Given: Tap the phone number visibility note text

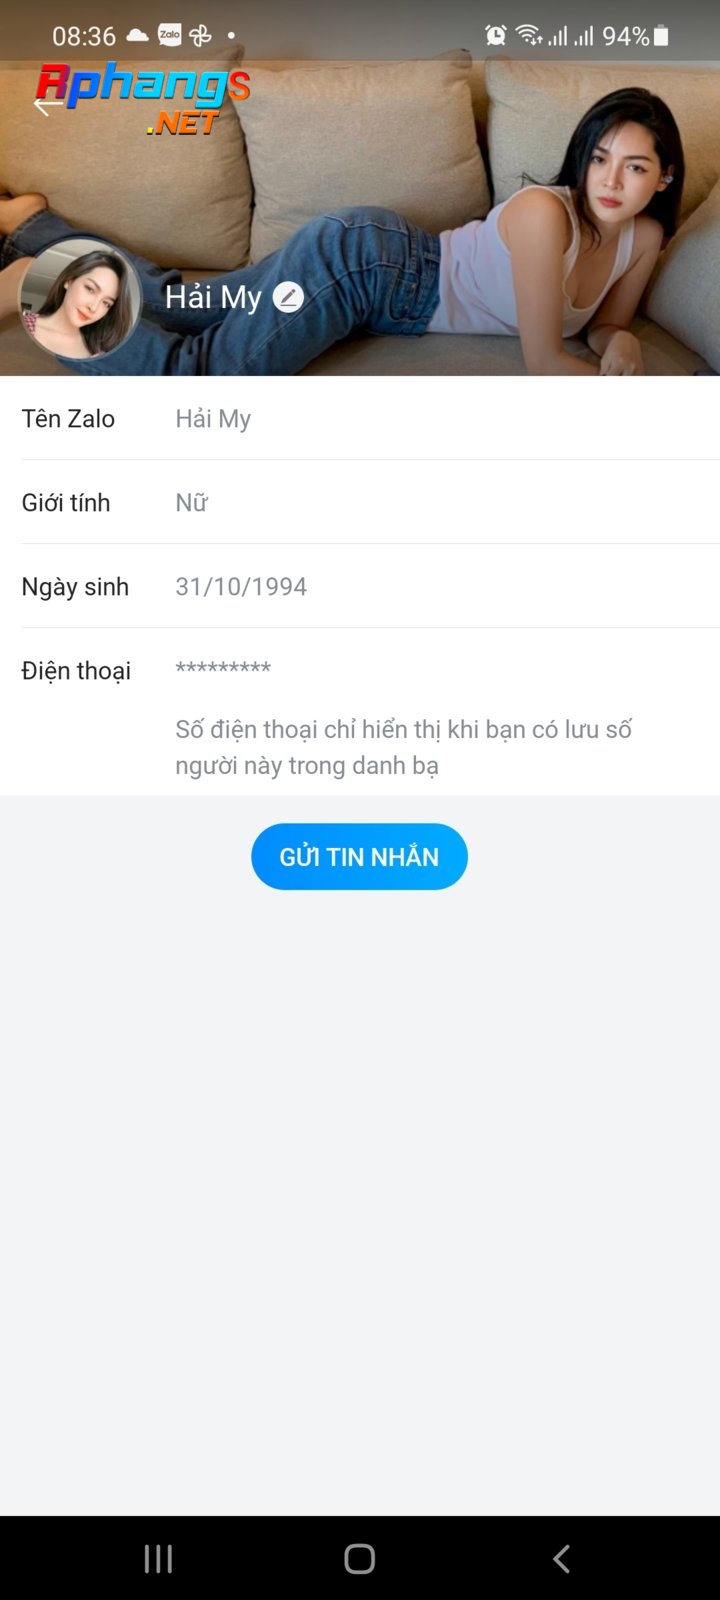Looking at the screenshot, I should click(403, 747).
